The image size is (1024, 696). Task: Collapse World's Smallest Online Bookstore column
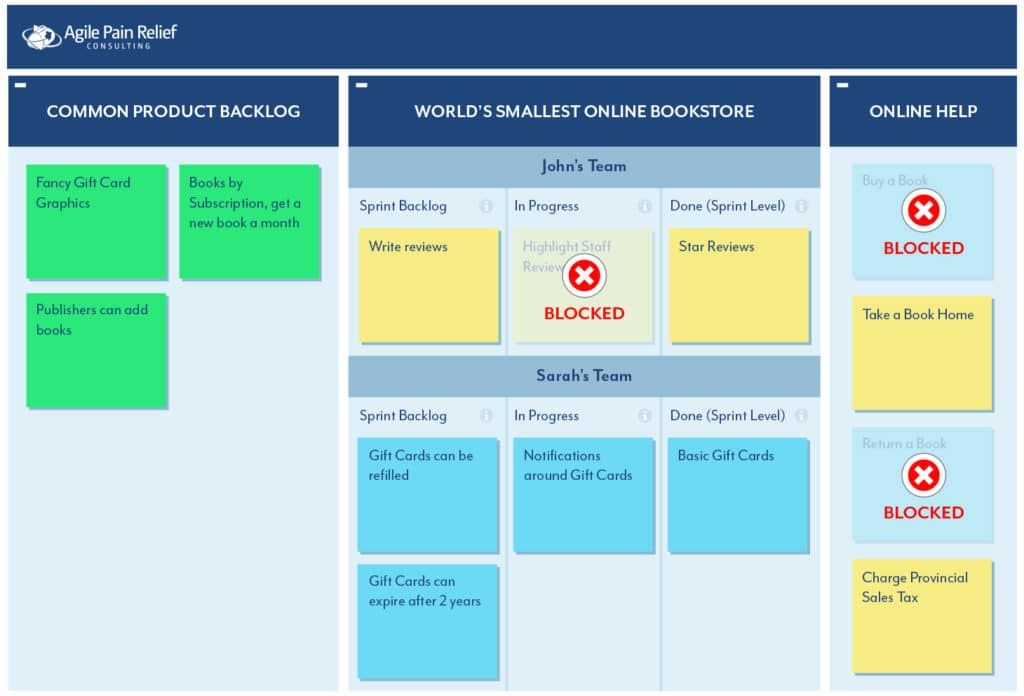(361, 85)
